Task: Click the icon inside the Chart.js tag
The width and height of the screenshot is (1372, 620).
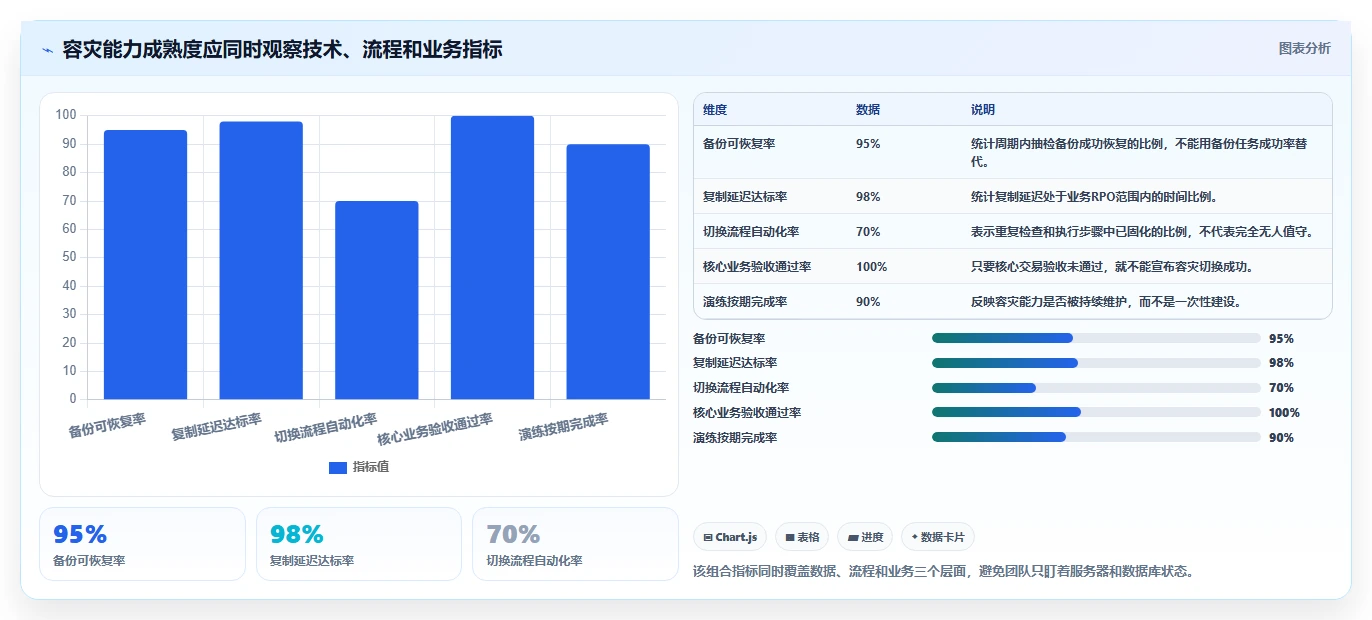Action: 708,537
